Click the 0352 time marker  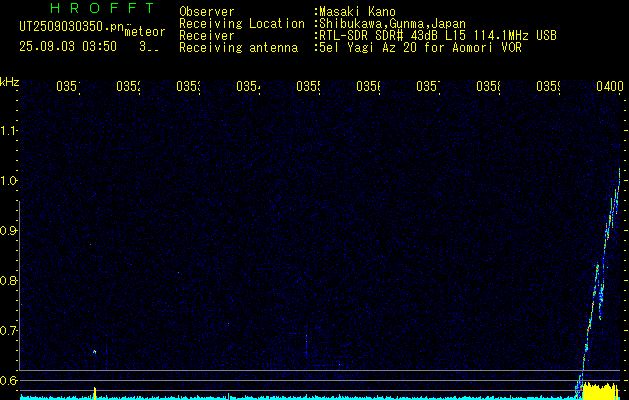pyautogui.click(x=128, y=86)
